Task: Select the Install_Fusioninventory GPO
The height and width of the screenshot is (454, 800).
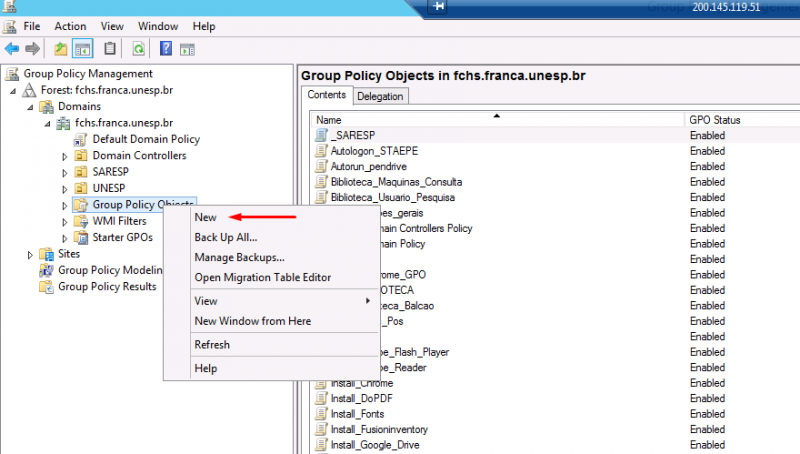Action: 379,430
